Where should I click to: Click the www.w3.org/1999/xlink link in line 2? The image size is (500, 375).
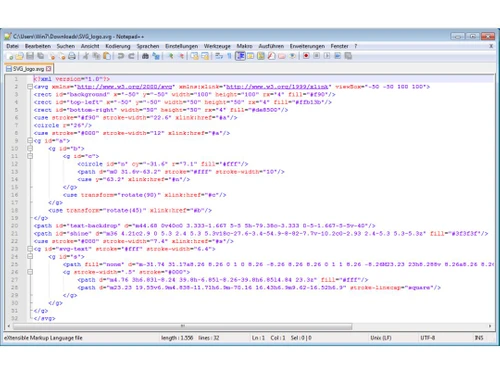pyautogui.click(x=277, y=87)
